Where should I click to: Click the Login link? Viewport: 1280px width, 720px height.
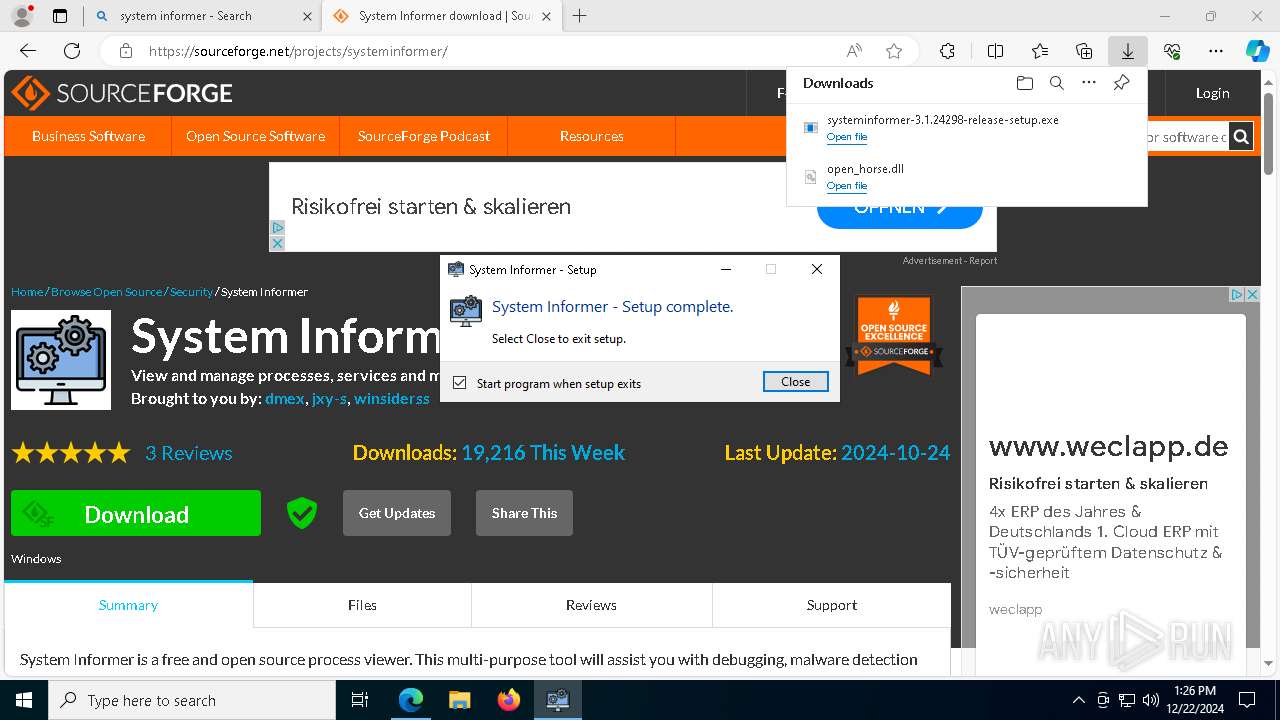tap(1213, 93)
